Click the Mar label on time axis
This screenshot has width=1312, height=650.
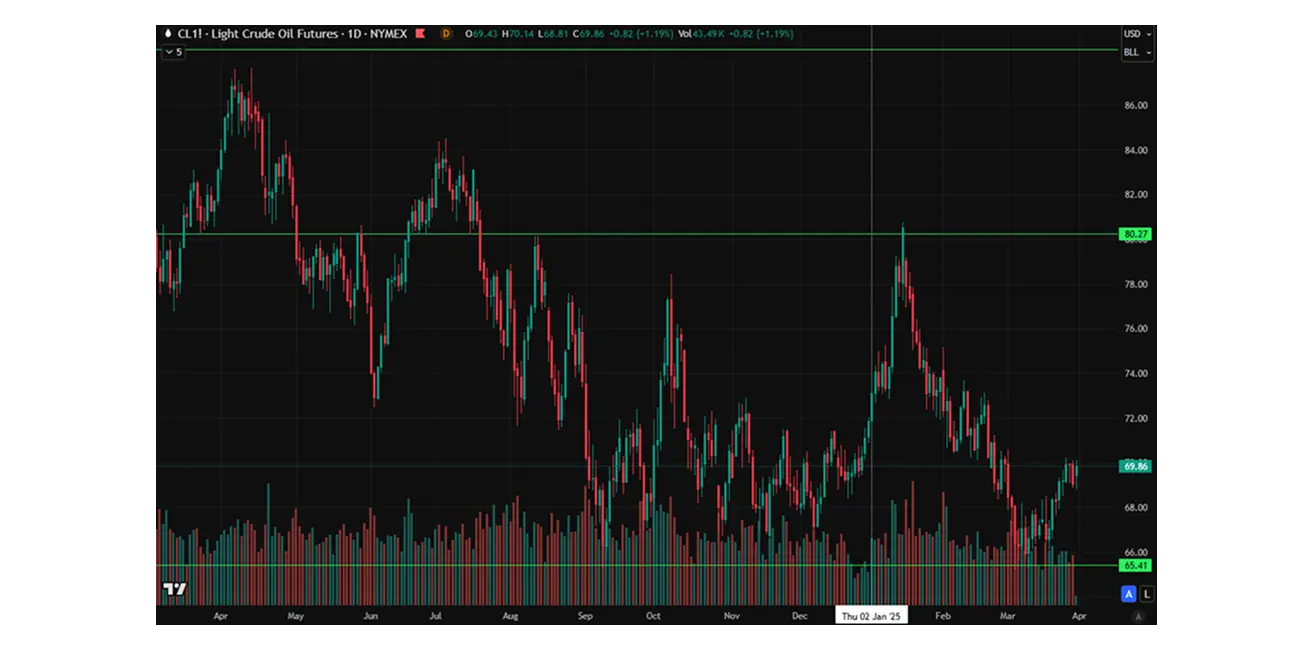click(x=1010, y=616)
